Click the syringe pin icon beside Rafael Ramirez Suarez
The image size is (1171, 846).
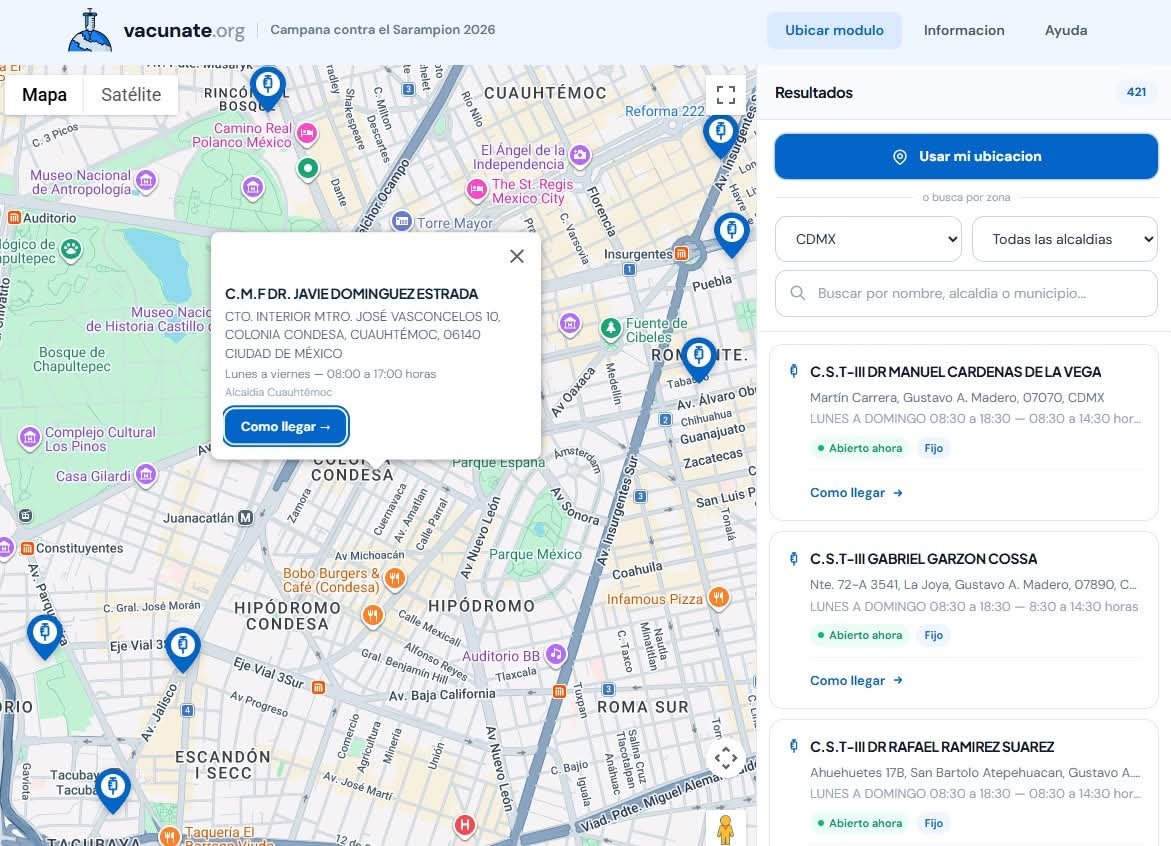793,746
